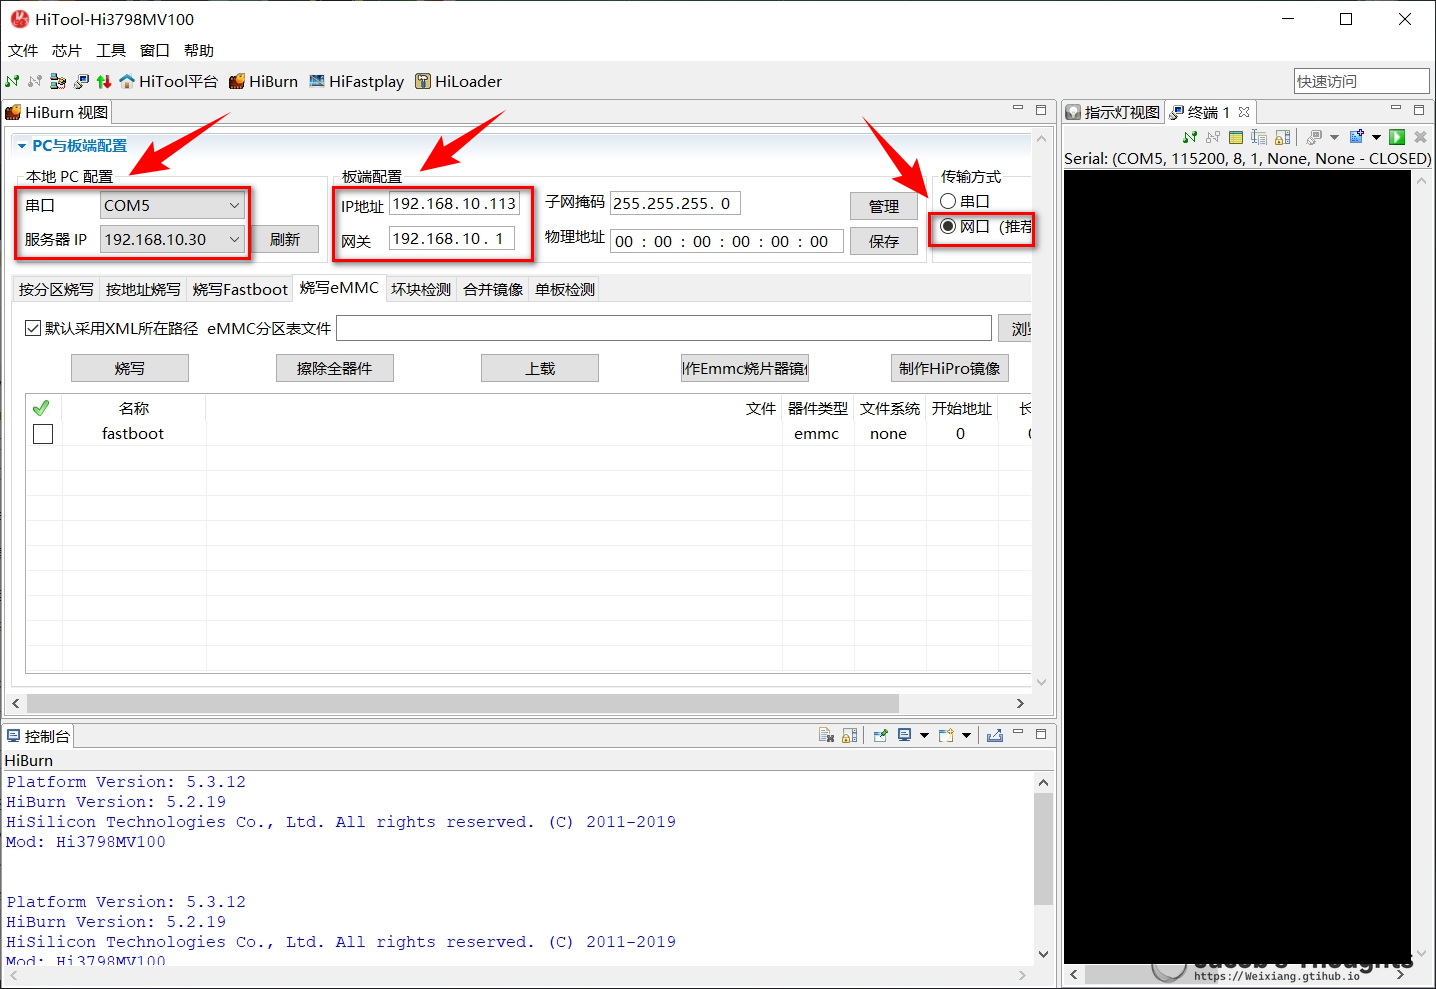1436x989 pixels.
Task: Collapse the PC与板端配置 section
Action: [x=22, y=146]
